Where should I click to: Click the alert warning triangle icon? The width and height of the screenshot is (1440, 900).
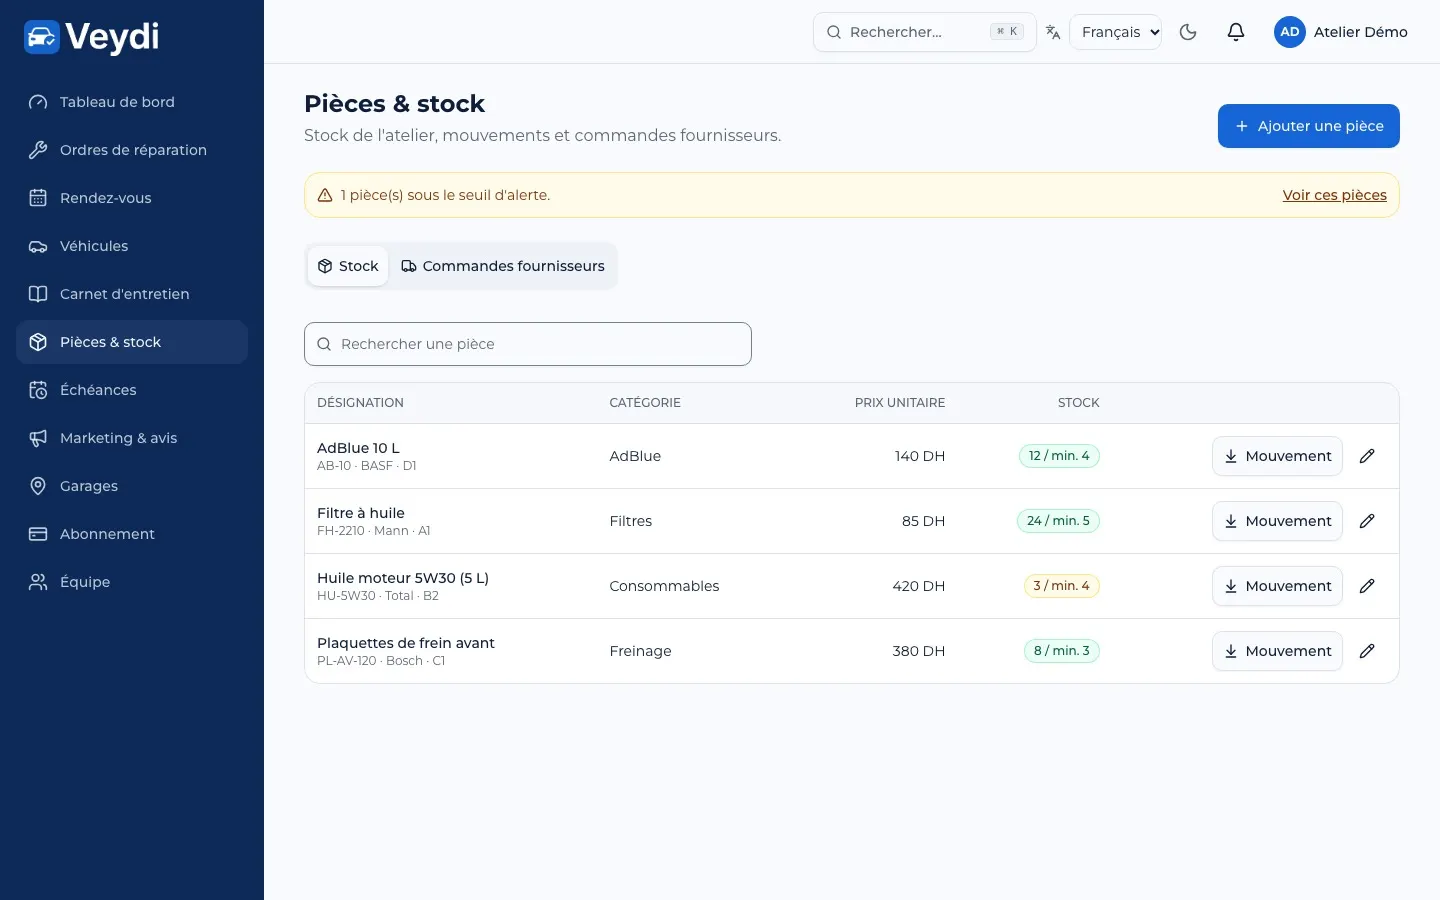(325, 195)
